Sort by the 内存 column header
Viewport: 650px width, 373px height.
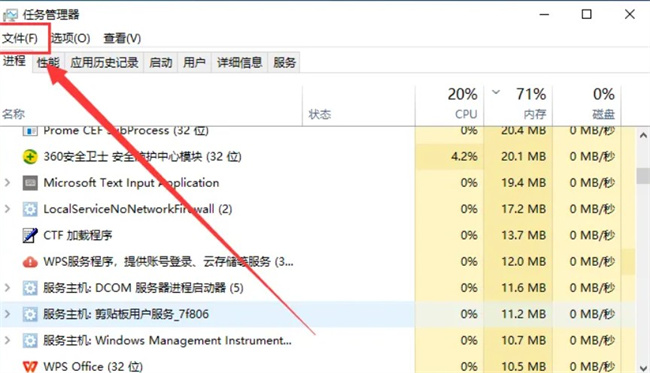tap(518, 104)
